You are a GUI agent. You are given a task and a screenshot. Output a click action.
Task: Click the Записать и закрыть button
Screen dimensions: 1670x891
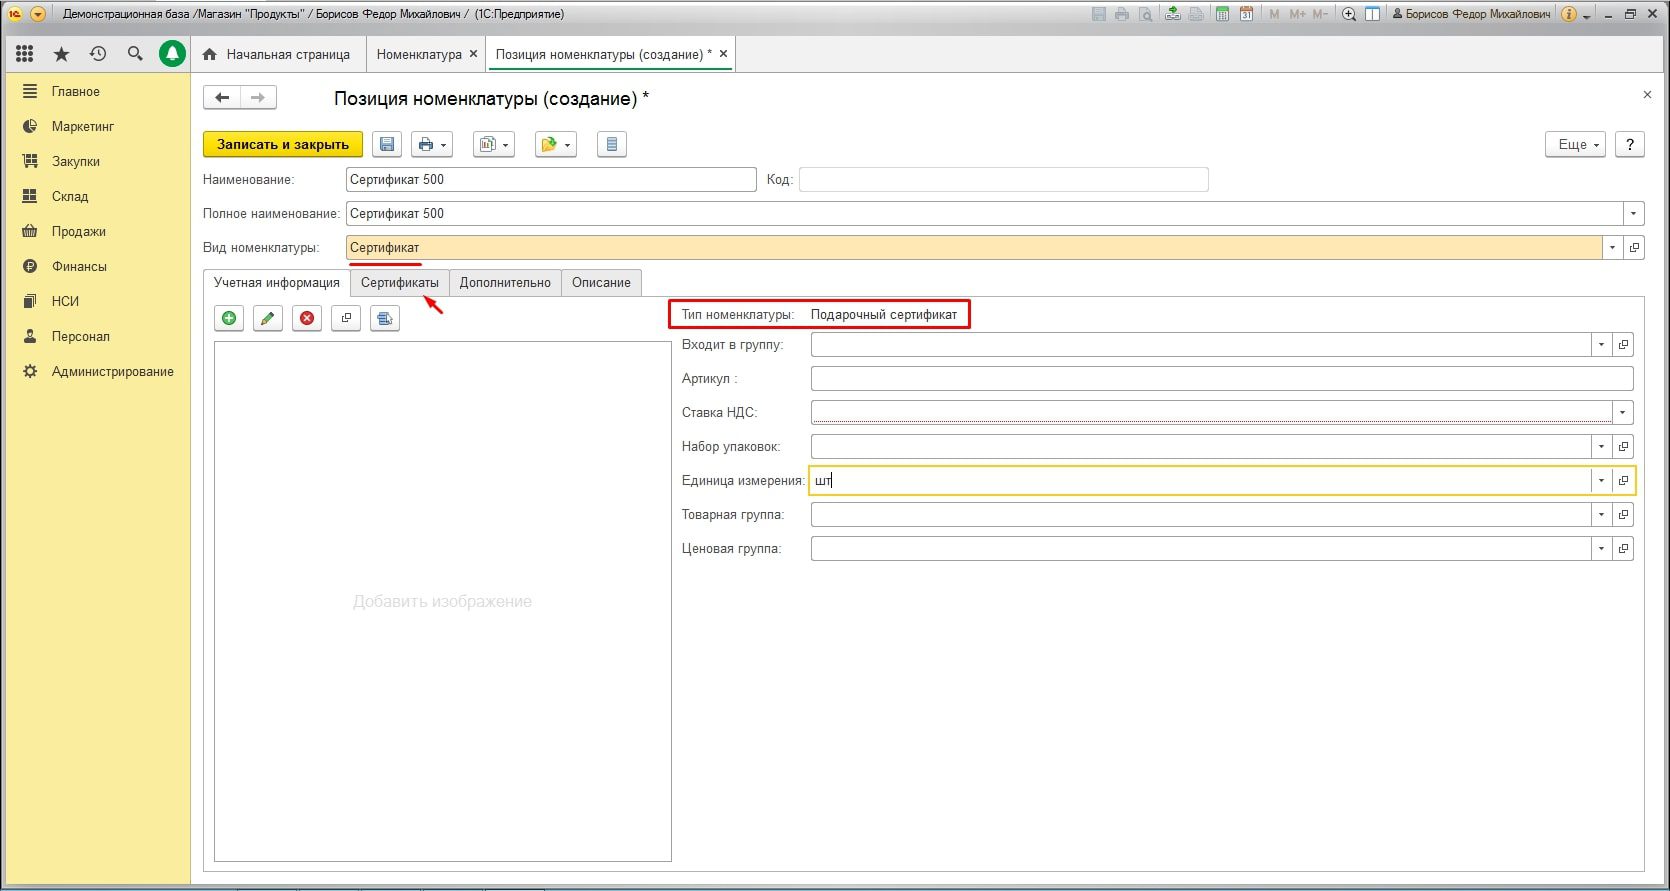[x=283, y=145]
